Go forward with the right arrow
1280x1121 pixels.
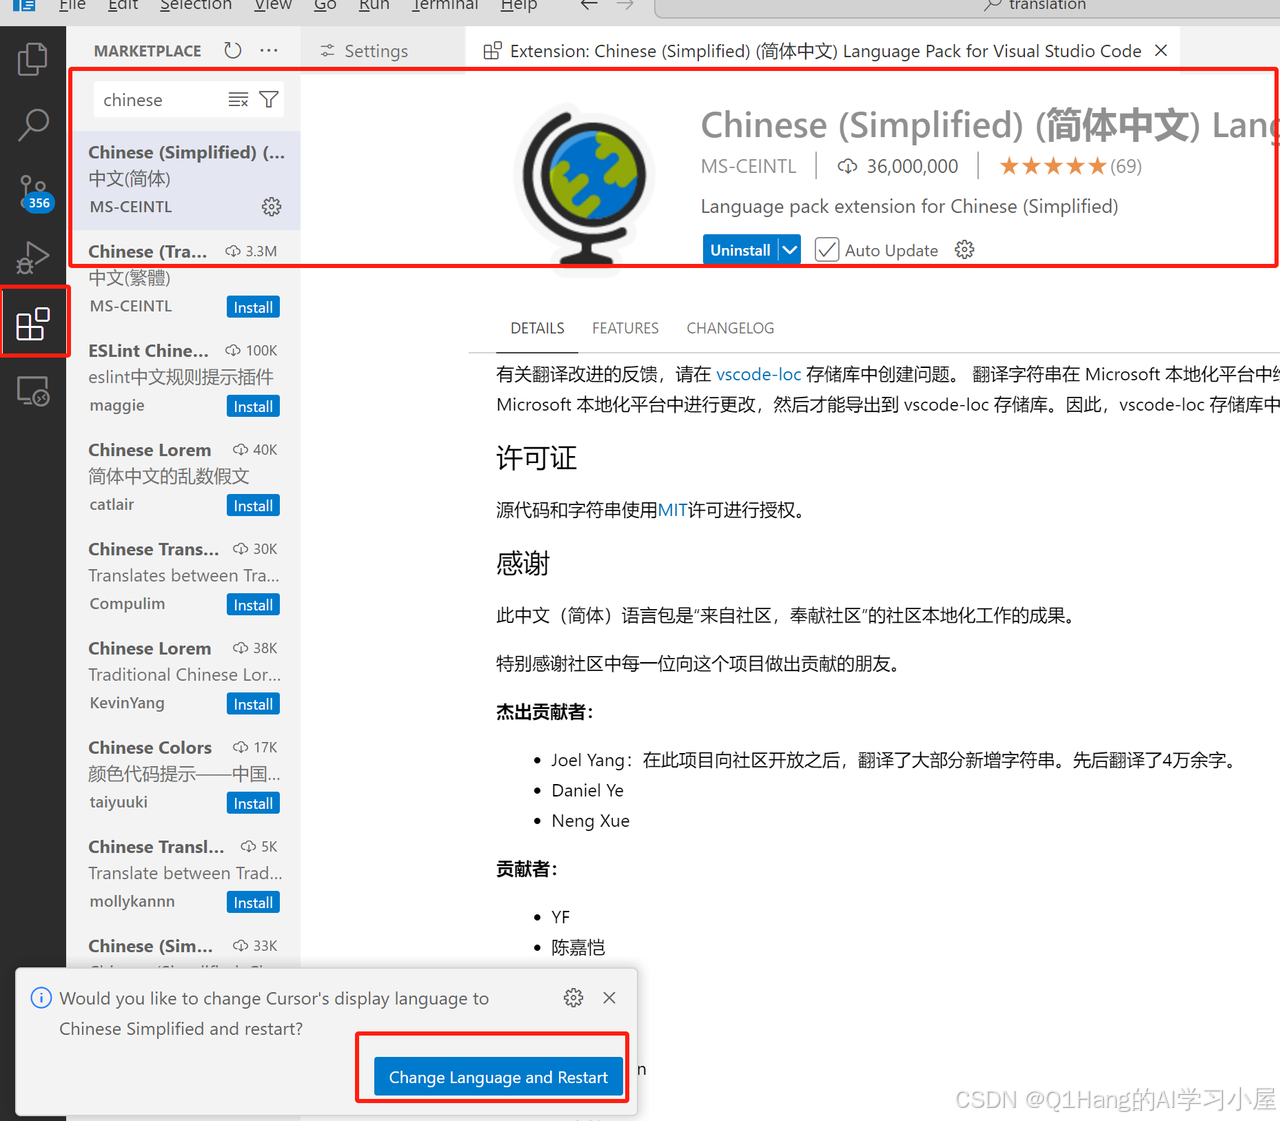coord(625,6)
